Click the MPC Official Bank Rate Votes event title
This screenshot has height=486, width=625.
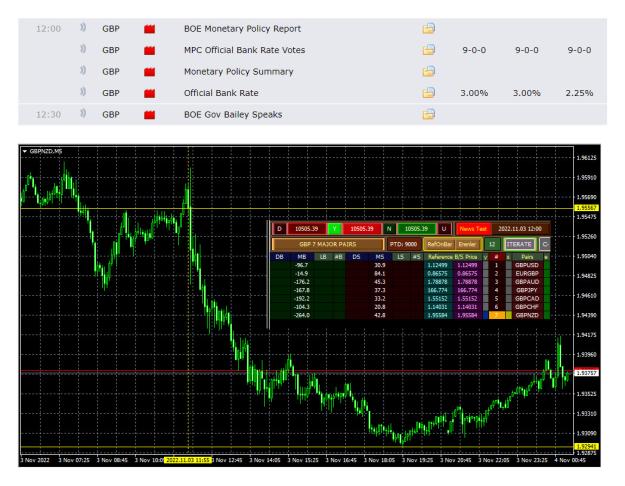point(244,50)
